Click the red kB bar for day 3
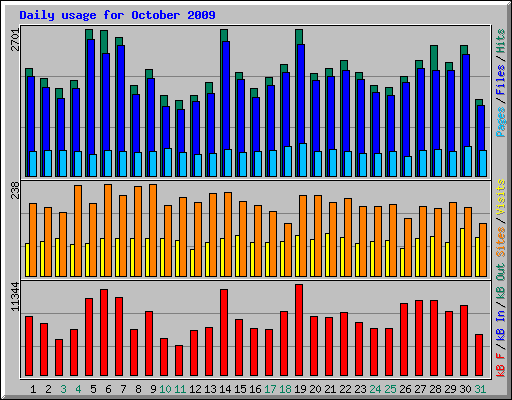Viewport: 512px width, 400px height. (x=59, y=358)
